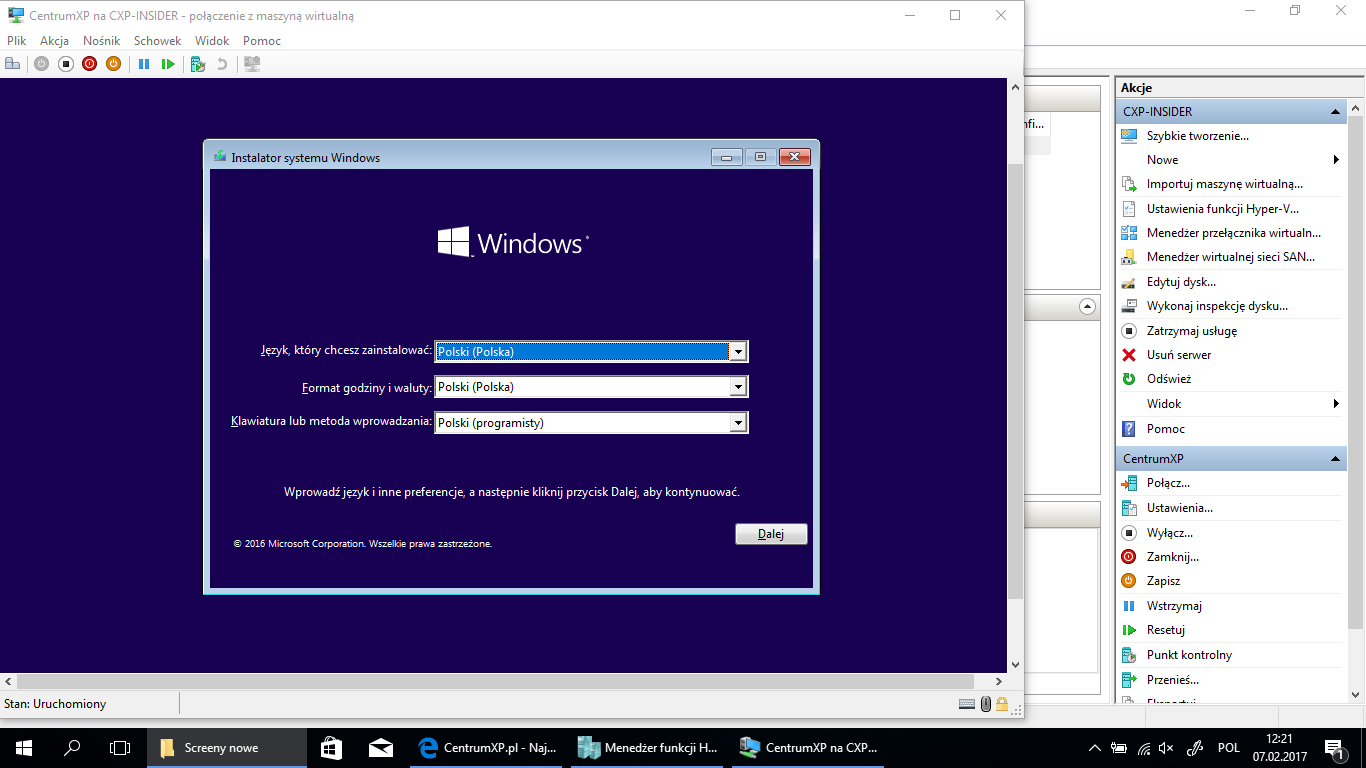This screenshot has height=768, width=1366.
Task: Open the Schowek menu
Action: [x=158, y=41]
